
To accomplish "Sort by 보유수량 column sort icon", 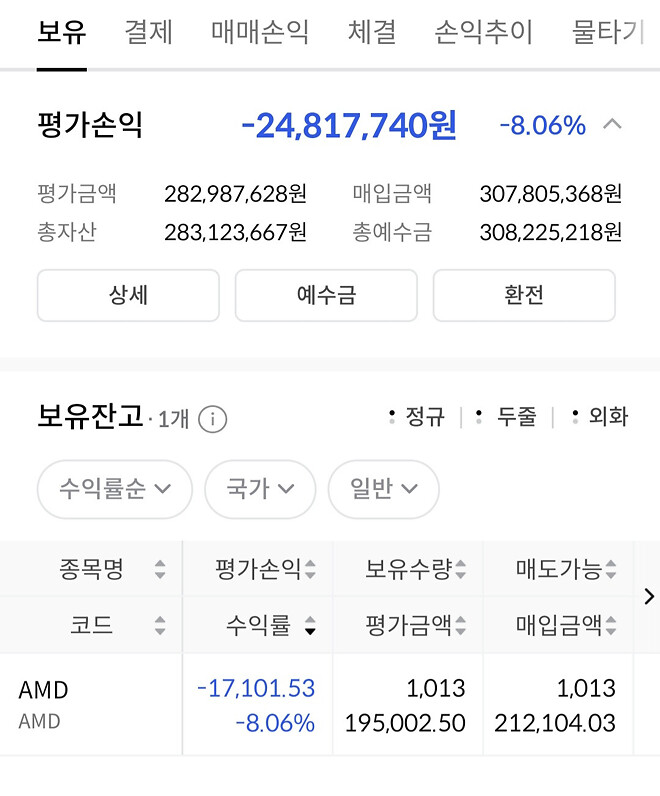I will [460, 570].
